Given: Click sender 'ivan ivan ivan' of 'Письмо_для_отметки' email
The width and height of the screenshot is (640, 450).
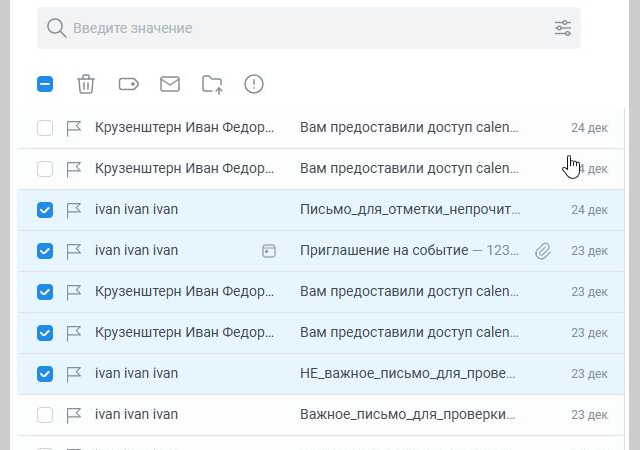Looking at the screenshot, I should 136,209.
